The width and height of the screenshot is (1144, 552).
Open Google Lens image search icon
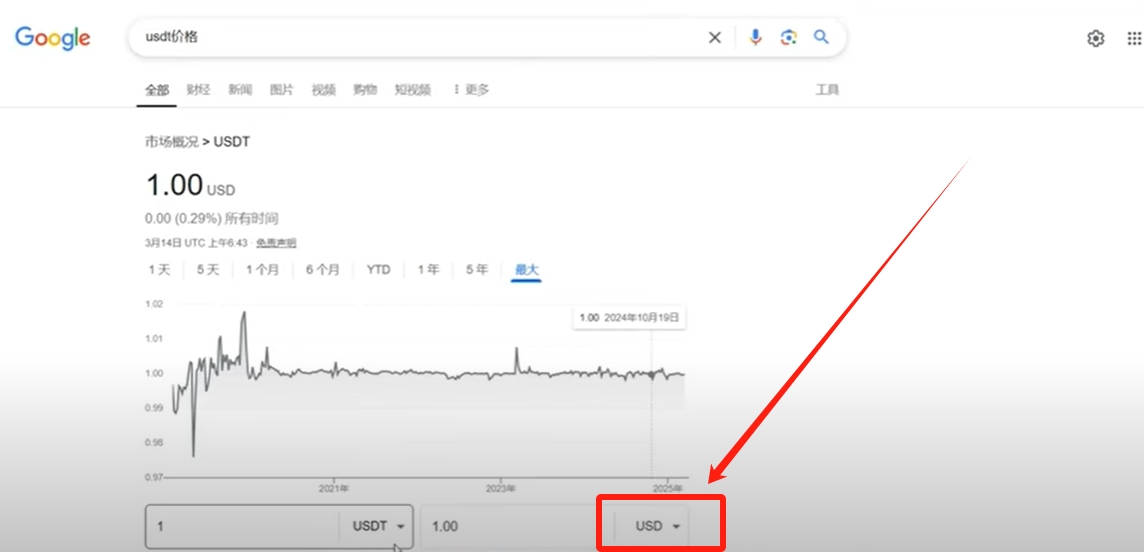pos(788,38)
